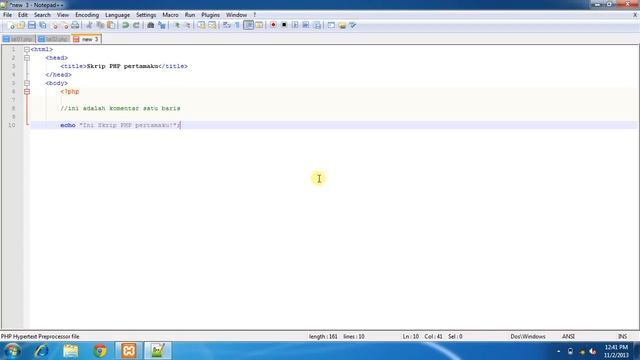640x360 pixels.
Task: Select the new 3 tab
Action: pos(86,39)
